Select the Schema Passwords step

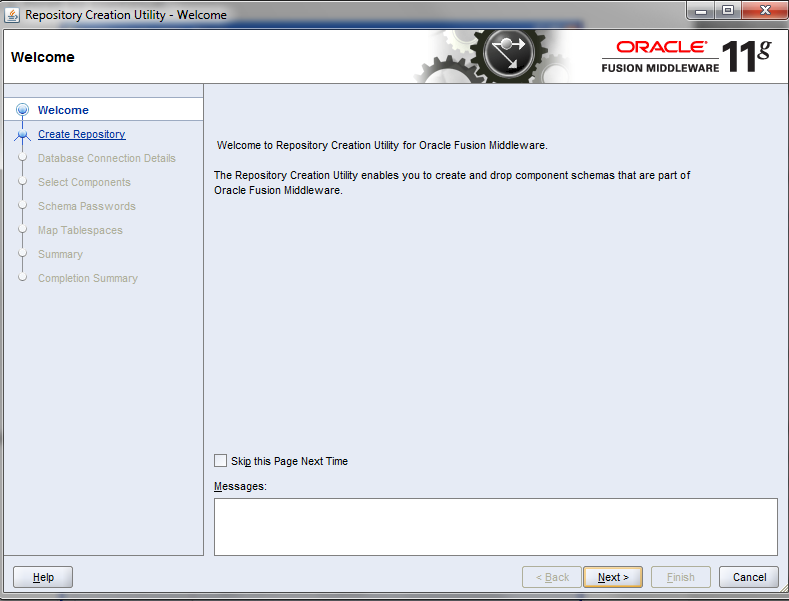(x=87, y=206)
